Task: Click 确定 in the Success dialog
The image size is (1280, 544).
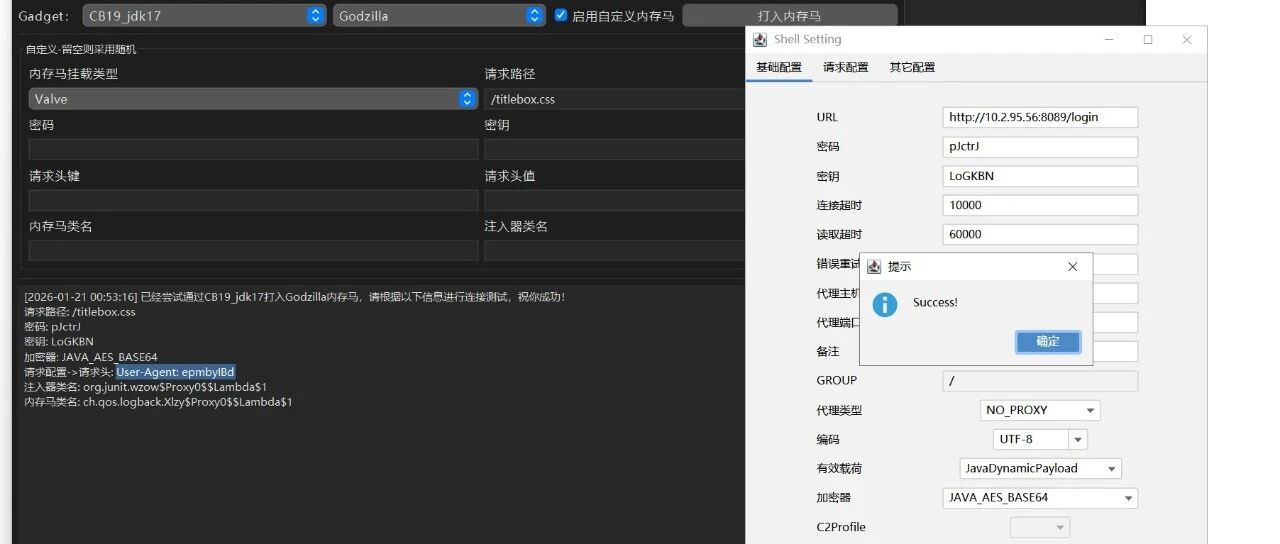Action: (1048, 341)
